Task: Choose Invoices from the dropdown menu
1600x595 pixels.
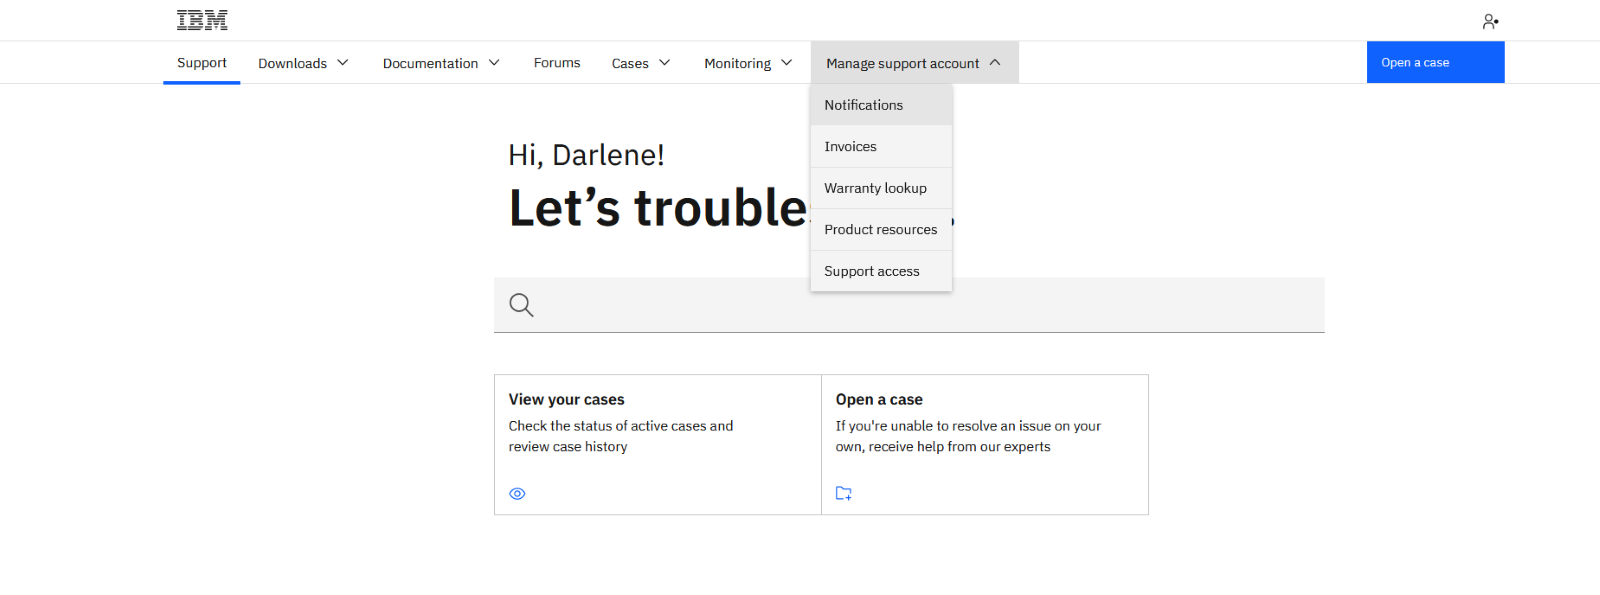Action: (881, 147)
